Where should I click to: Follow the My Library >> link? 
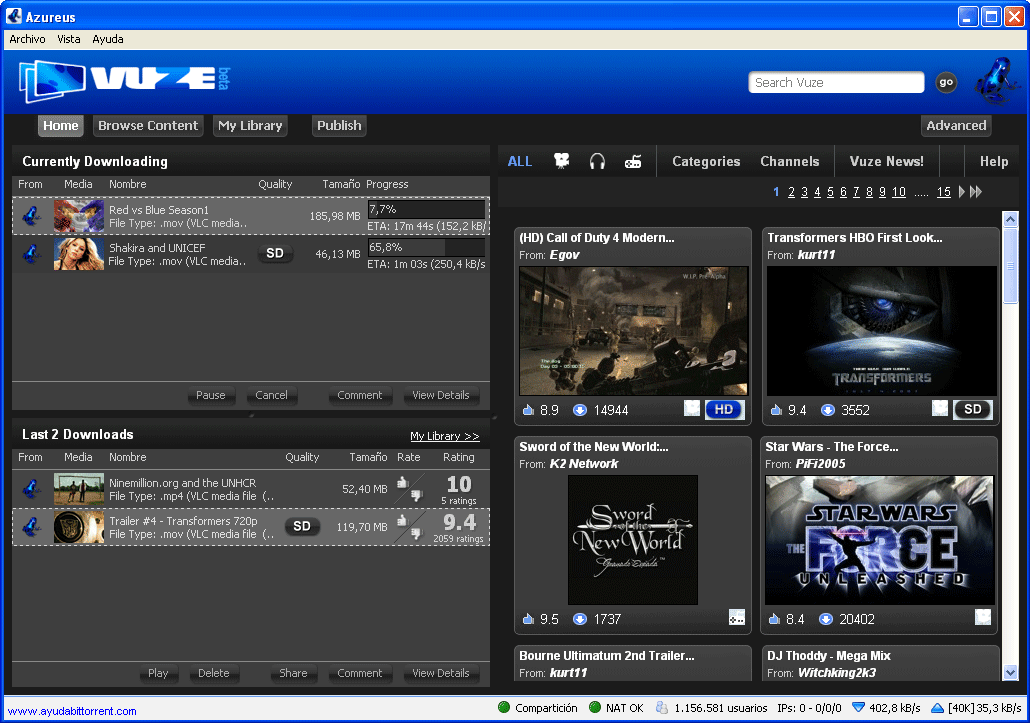[445, 436]
